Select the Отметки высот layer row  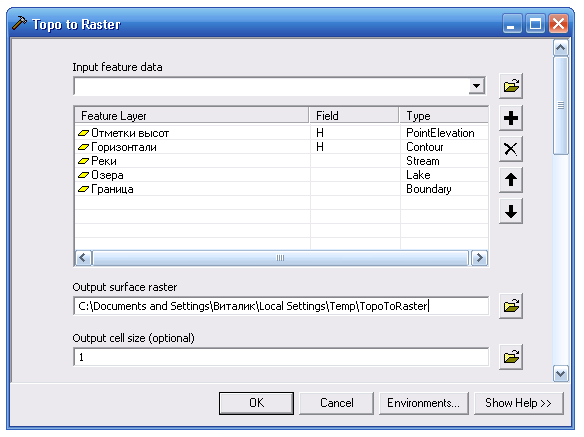tap(281, 133)
